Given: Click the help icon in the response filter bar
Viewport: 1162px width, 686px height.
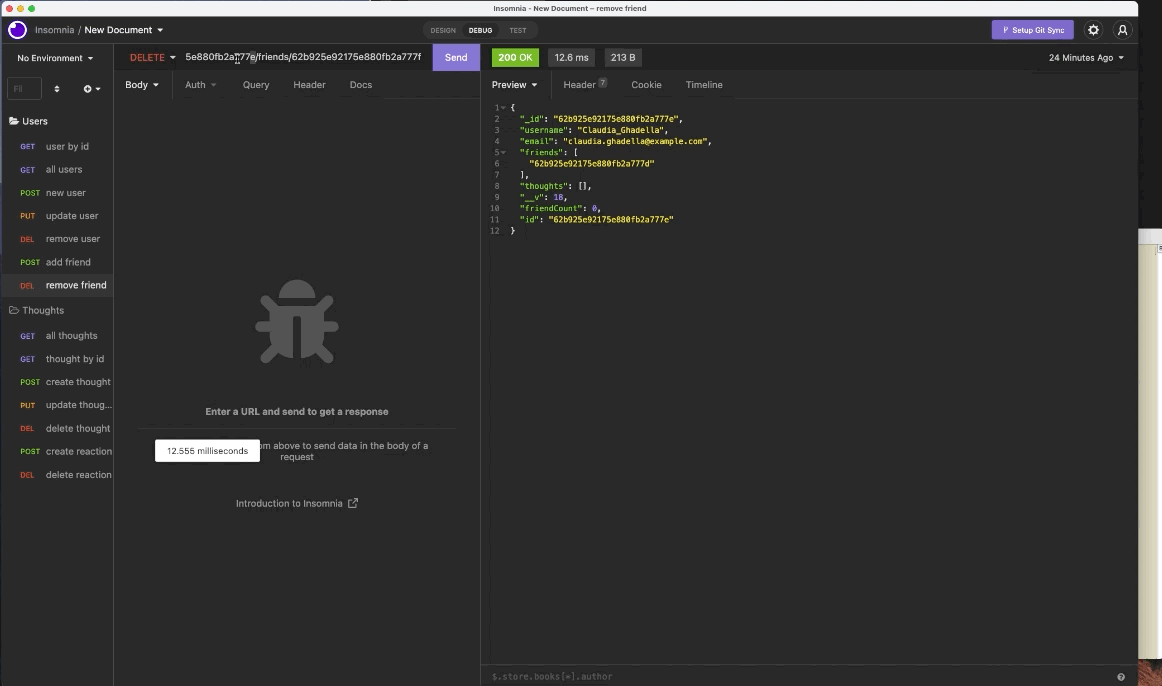Looking at the screenshot, I should click(1121, 676).
